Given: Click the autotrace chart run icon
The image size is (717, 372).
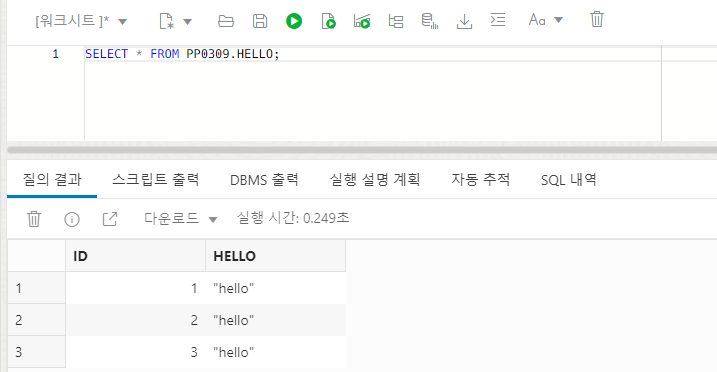Looking at the screenshot, I should (x=362, y=21).
